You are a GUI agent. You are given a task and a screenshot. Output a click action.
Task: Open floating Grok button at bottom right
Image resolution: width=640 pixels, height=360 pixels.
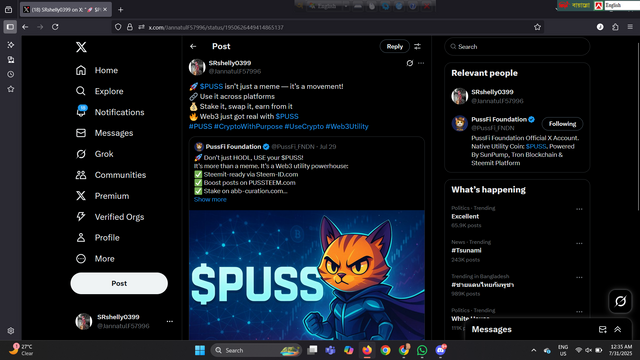point(620,301)
